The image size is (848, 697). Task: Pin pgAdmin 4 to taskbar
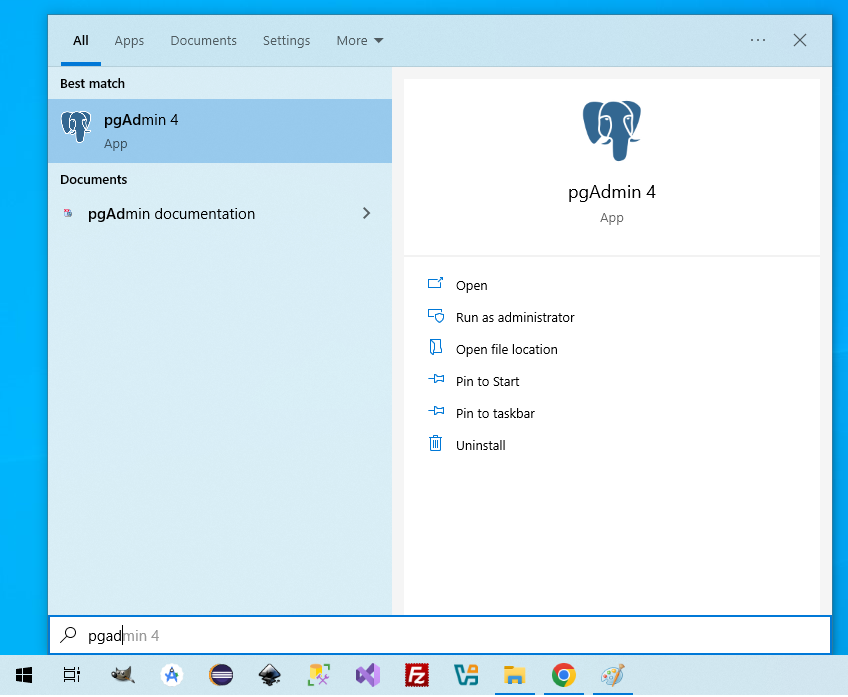tap(495, 413)
